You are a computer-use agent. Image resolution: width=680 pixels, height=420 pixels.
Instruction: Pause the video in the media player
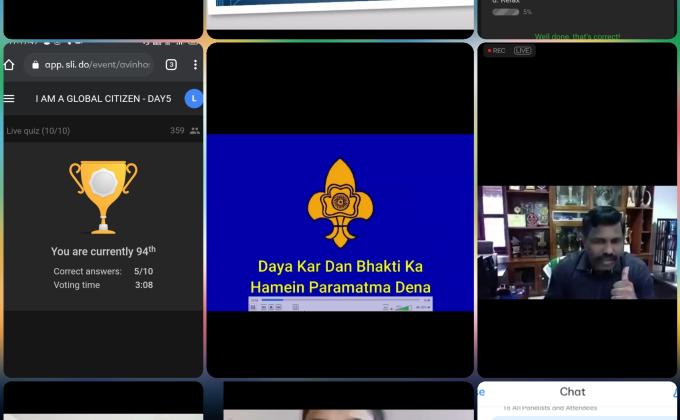(253, 307)
